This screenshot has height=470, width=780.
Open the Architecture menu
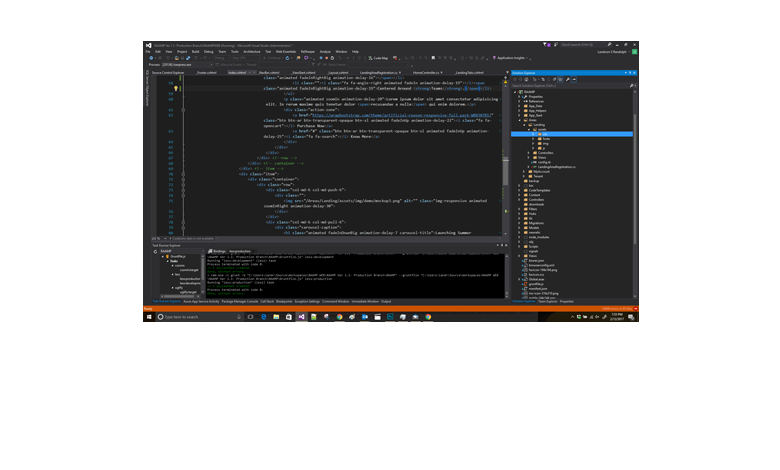pos(250,51)
